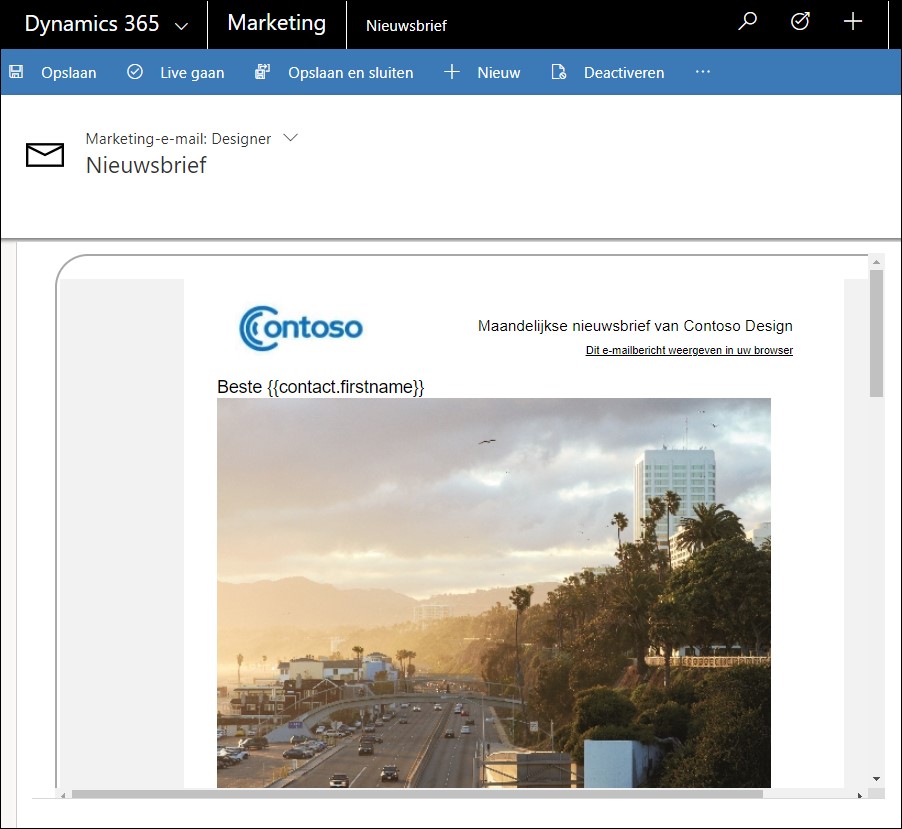The image size is (902, 829).
Task: Expand the Dynamics 365 app chevron
Action: 181,25
